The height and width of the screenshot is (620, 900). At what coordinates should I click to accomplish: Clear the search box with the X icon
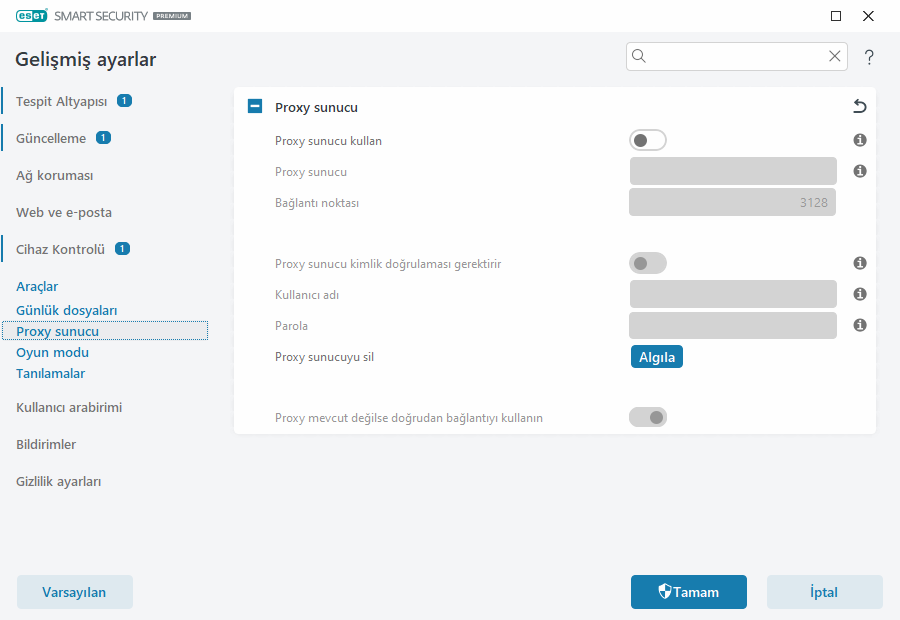coord(835,56)
